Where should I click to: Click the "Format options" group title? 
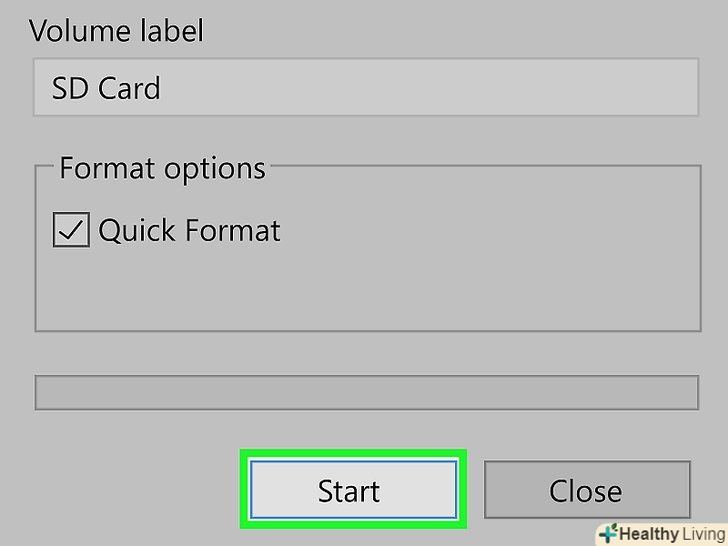162,168
